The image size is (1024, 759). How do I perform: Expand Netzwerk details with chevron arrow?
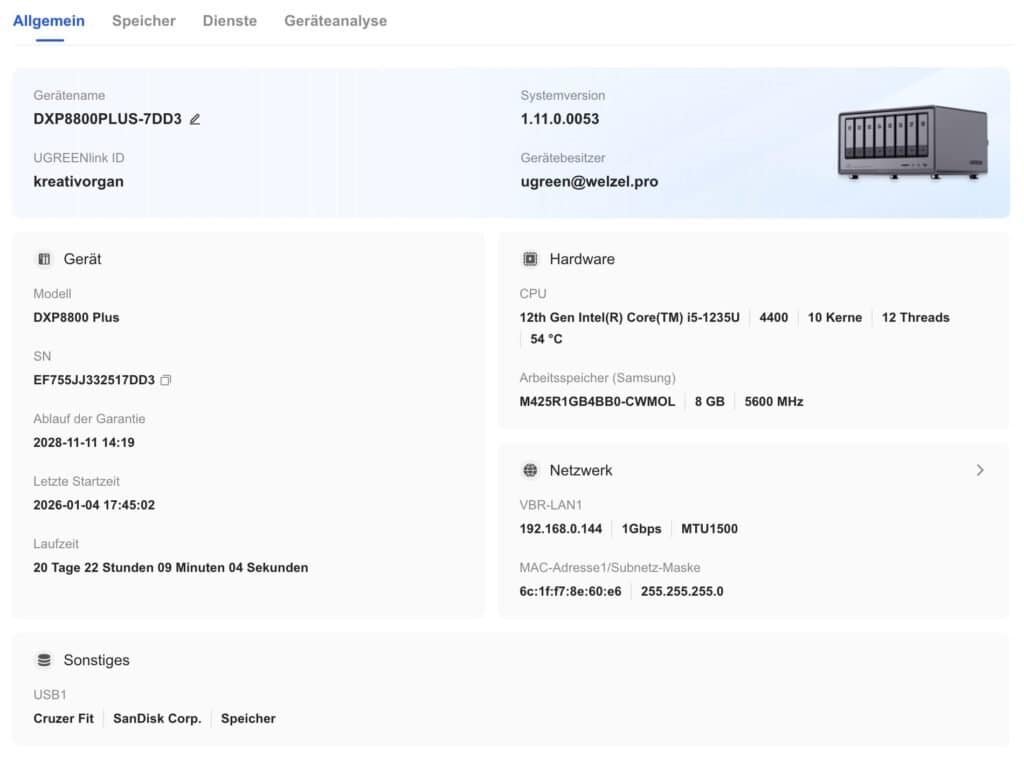pos(980,470)
